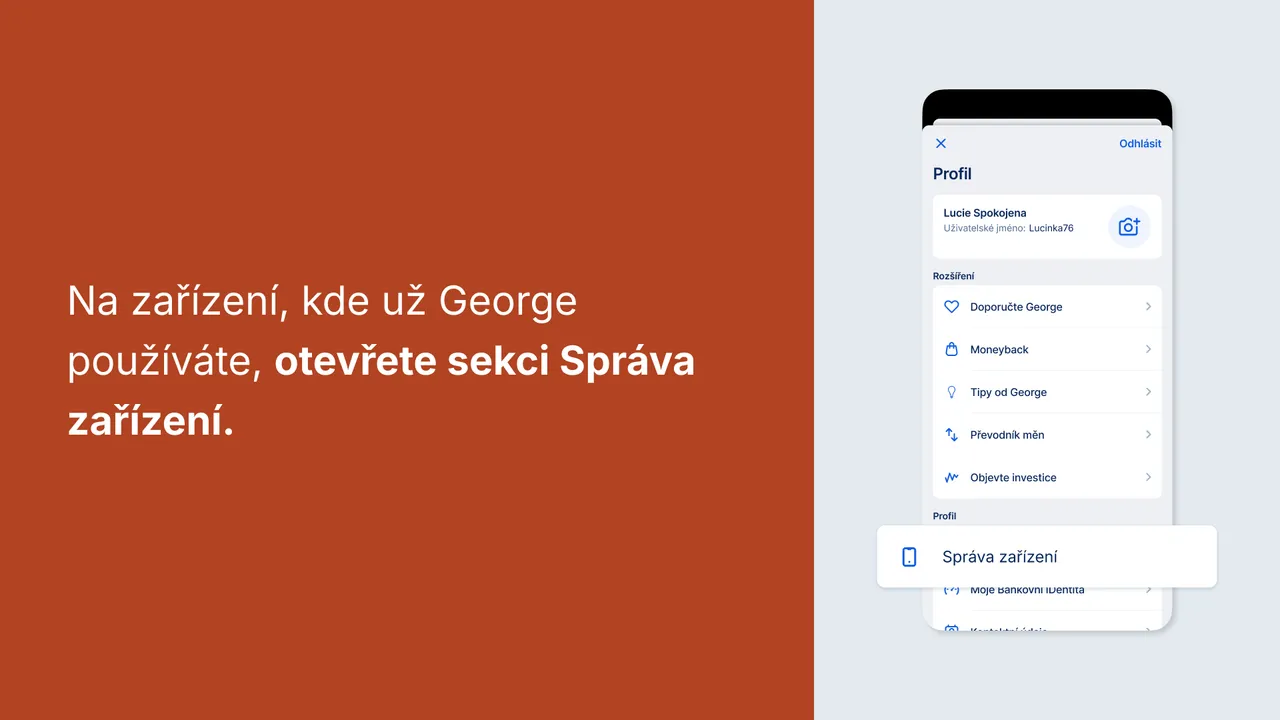The height and width of the screenshot is (720, 1280).
Task: Tap the Odhlásit link
Action: tap(1140, 143)
